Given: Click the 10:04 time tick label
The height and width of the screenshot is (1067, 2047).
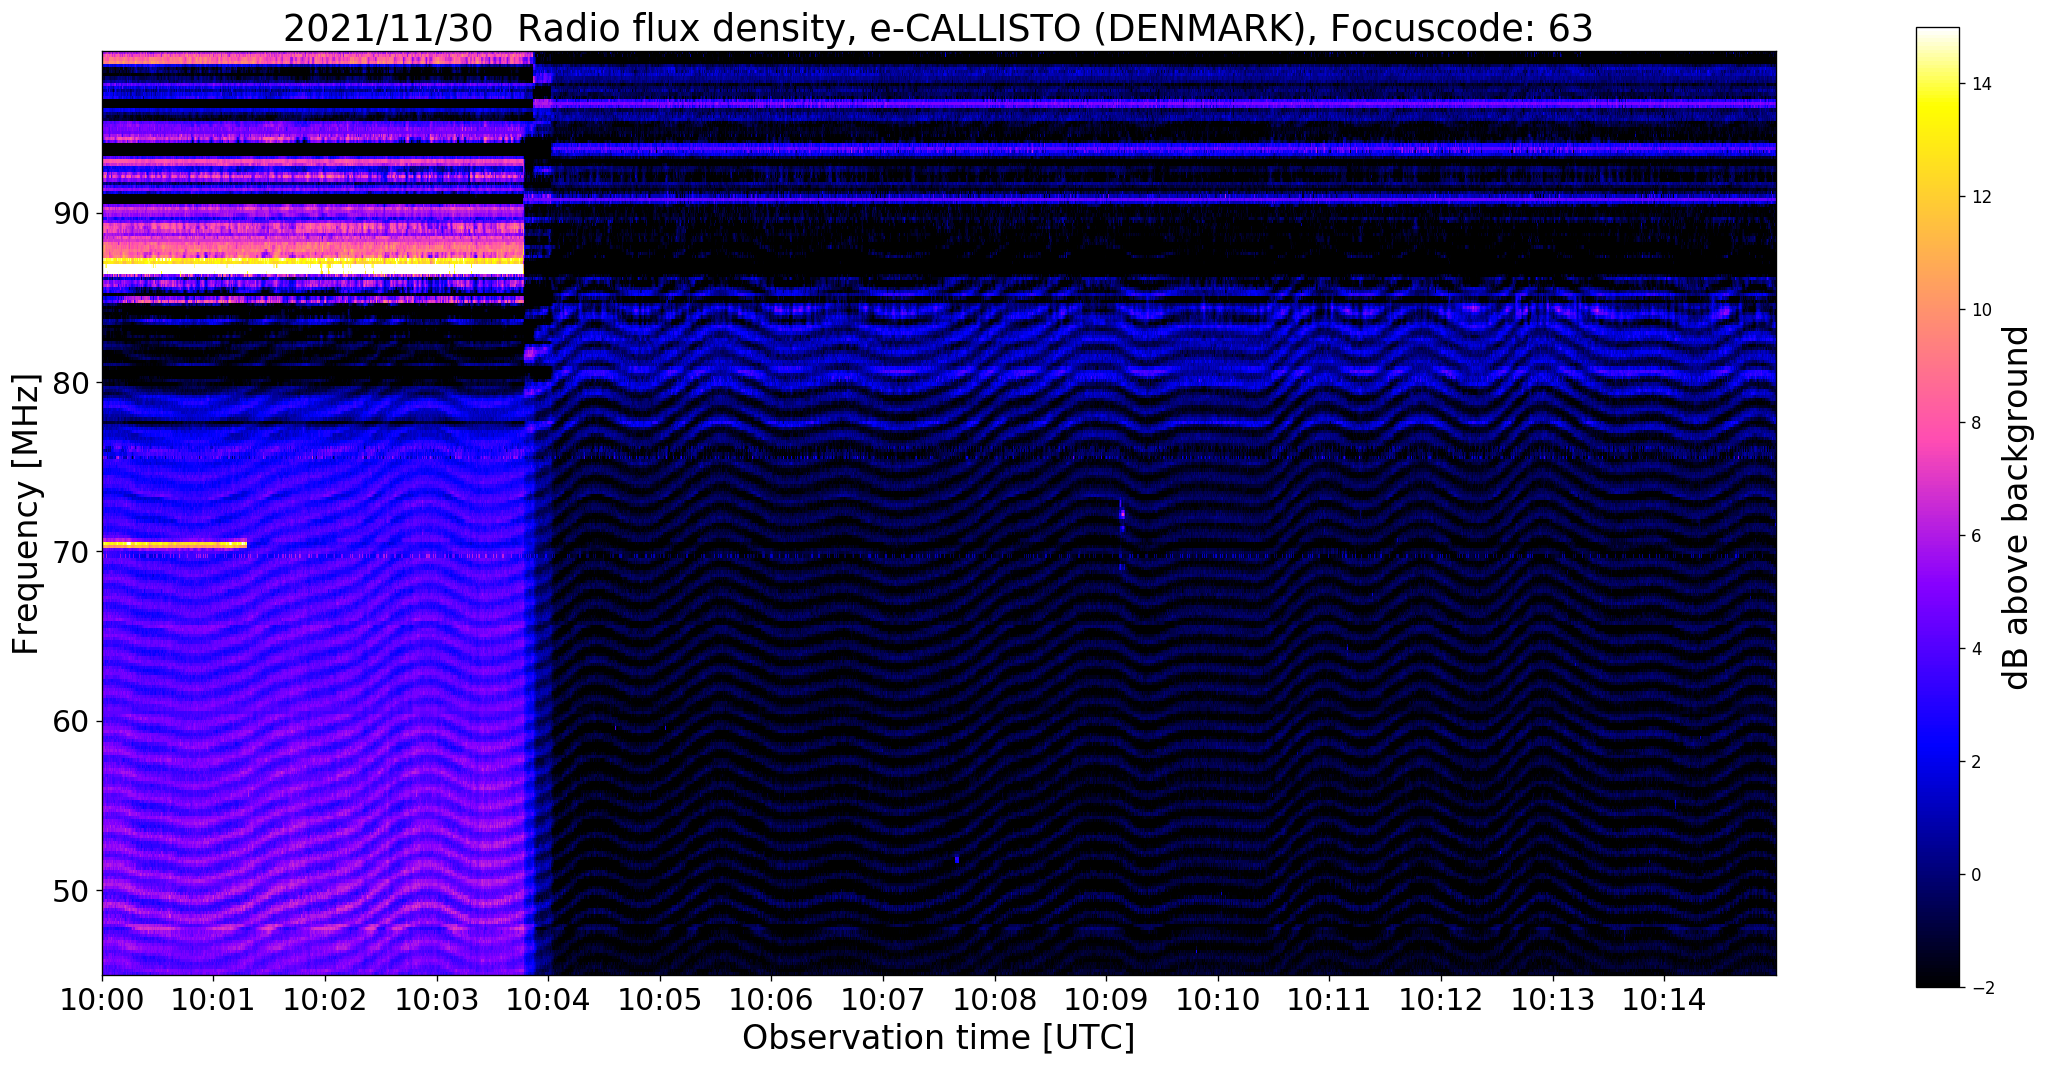Looking at the screenshot, I should 548,1000.
